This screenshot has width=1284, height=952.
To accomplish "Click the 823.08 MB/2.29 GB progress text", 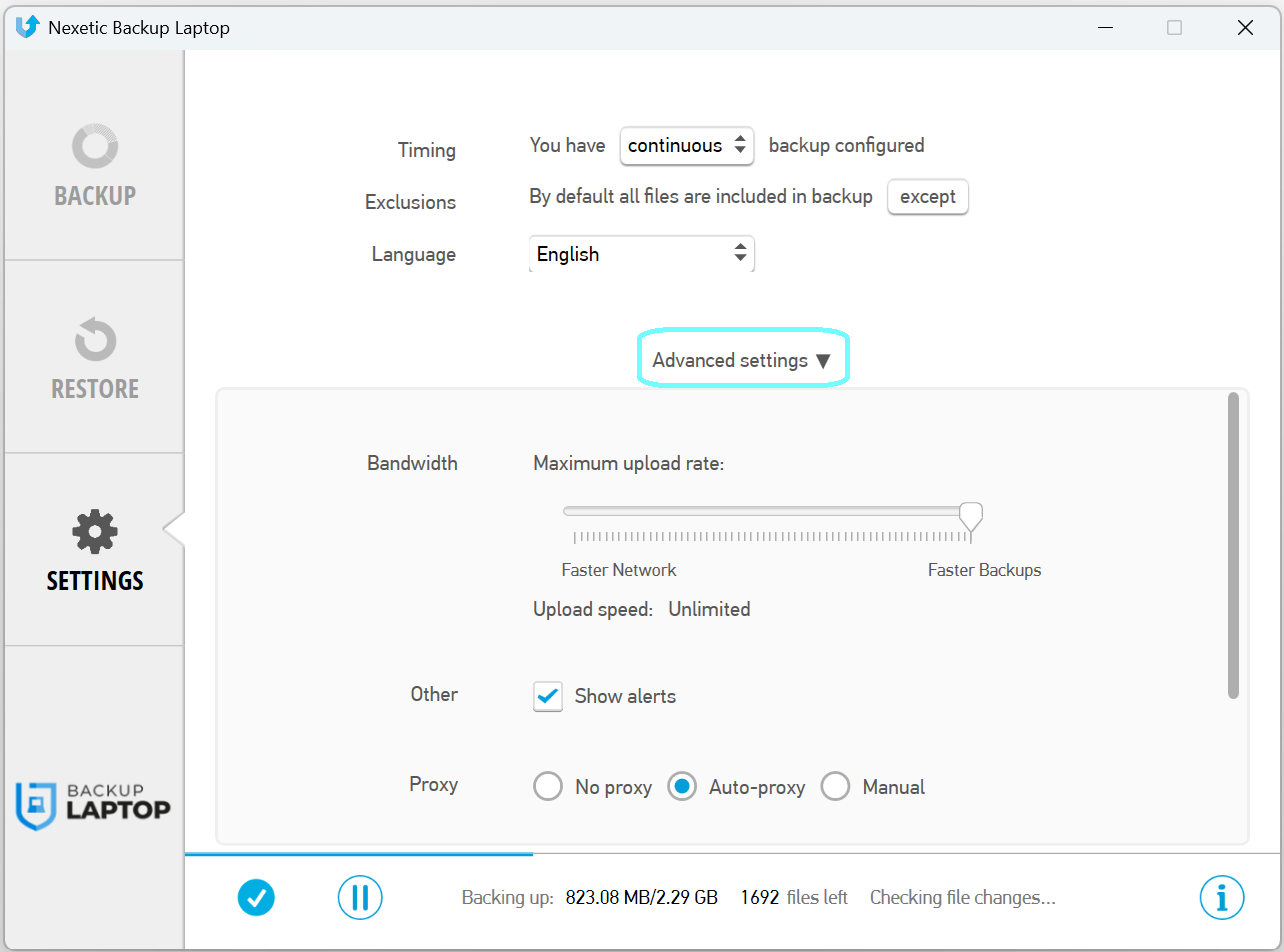I will tap(642, 898).
